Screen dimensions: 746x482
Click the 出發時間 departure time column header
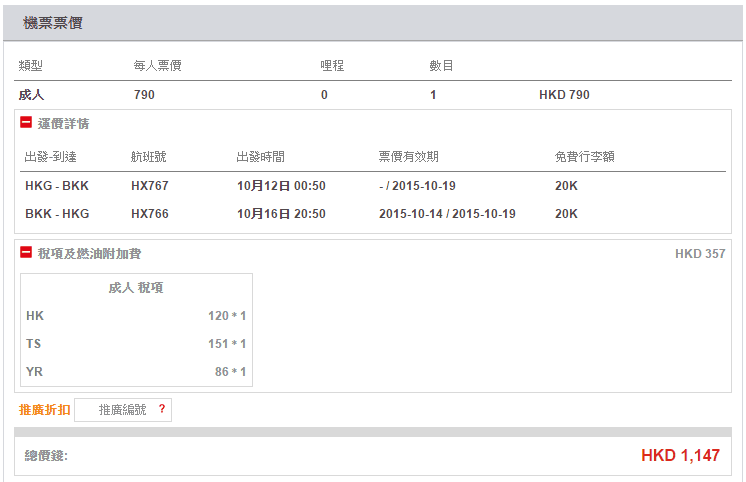click(260, 157)
